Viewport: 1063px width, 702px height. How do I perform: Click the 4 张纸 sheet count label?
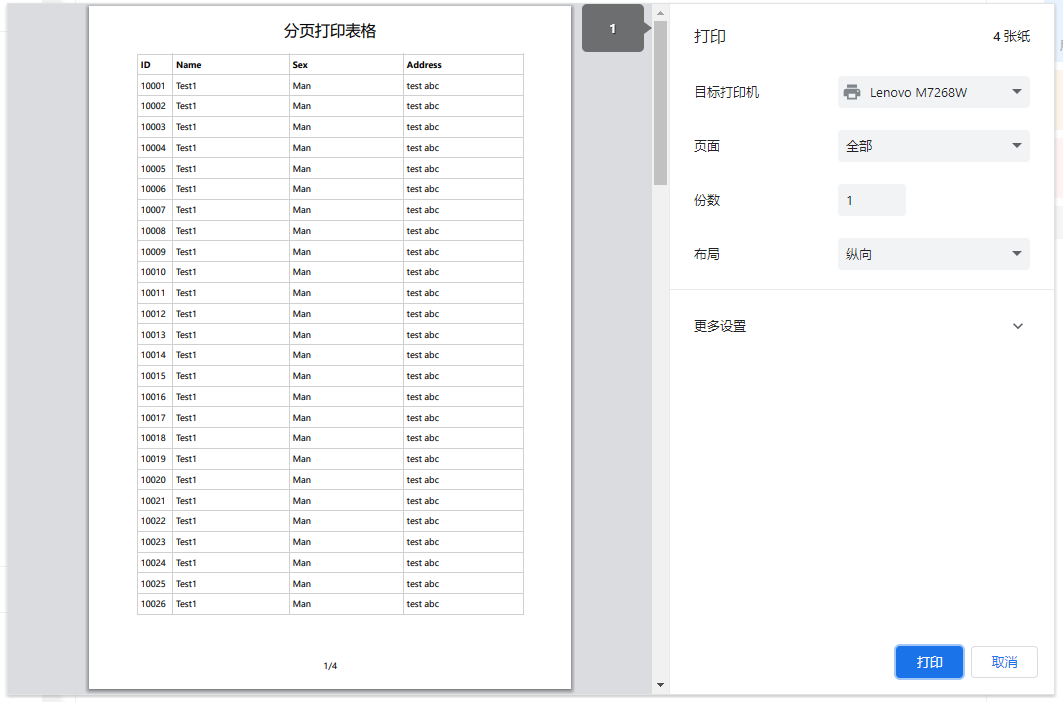[x=1011, y=36]
